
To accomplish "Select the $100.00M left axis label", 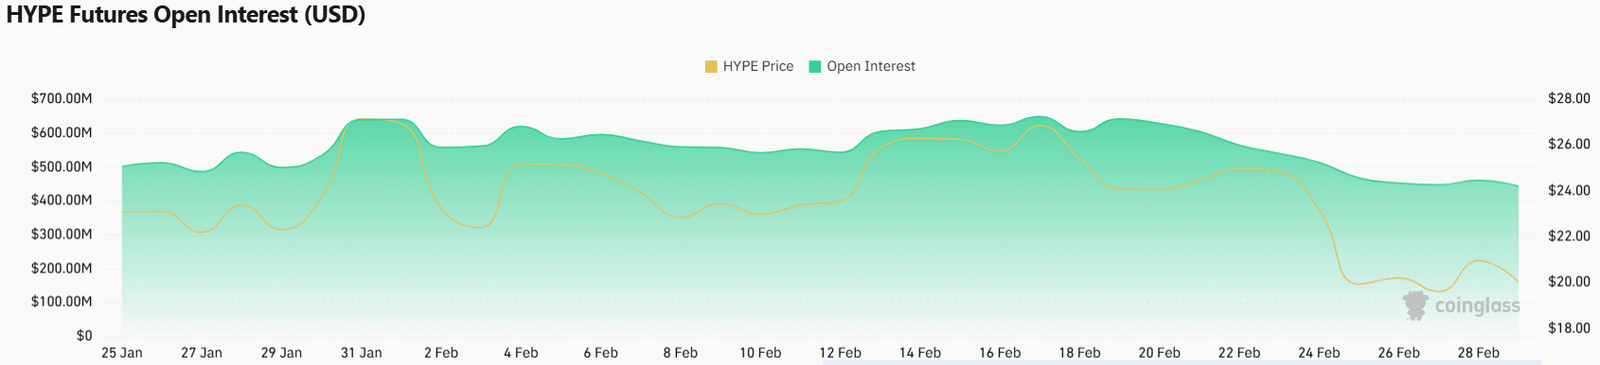I will (62, 302).
